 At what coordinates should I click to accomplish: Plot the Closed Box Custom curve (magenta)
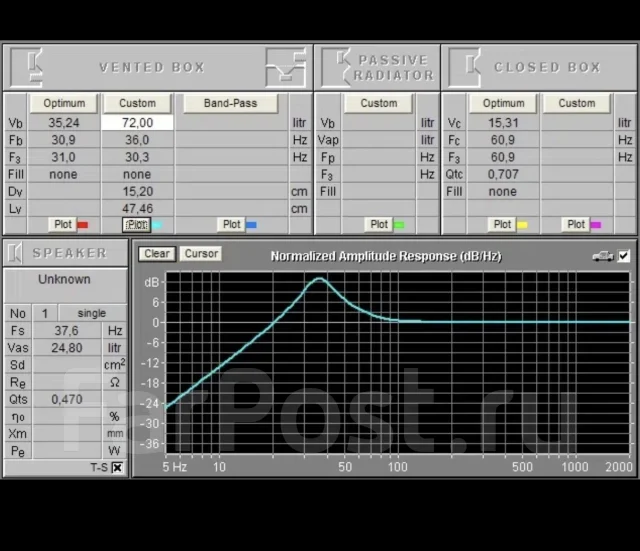point(576,224)
